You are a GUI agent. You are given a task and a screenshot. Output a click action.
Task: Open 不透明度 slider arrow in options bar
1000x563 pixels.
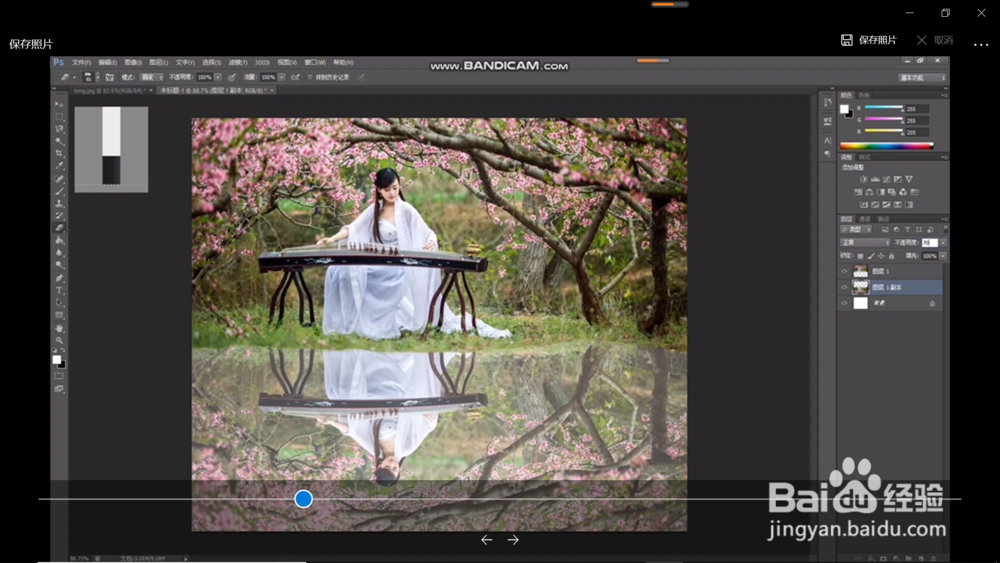(218, 77)
